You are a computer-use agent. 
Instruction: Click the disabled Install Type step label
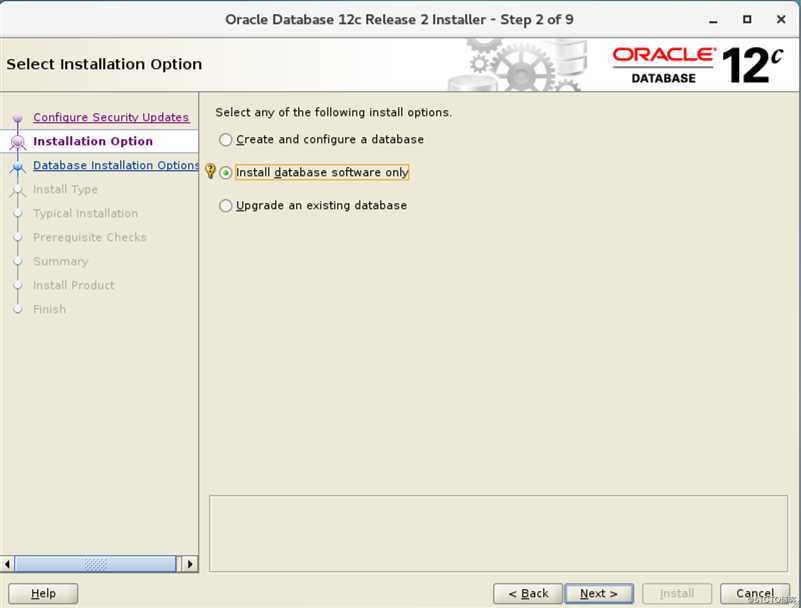point(65,189)
